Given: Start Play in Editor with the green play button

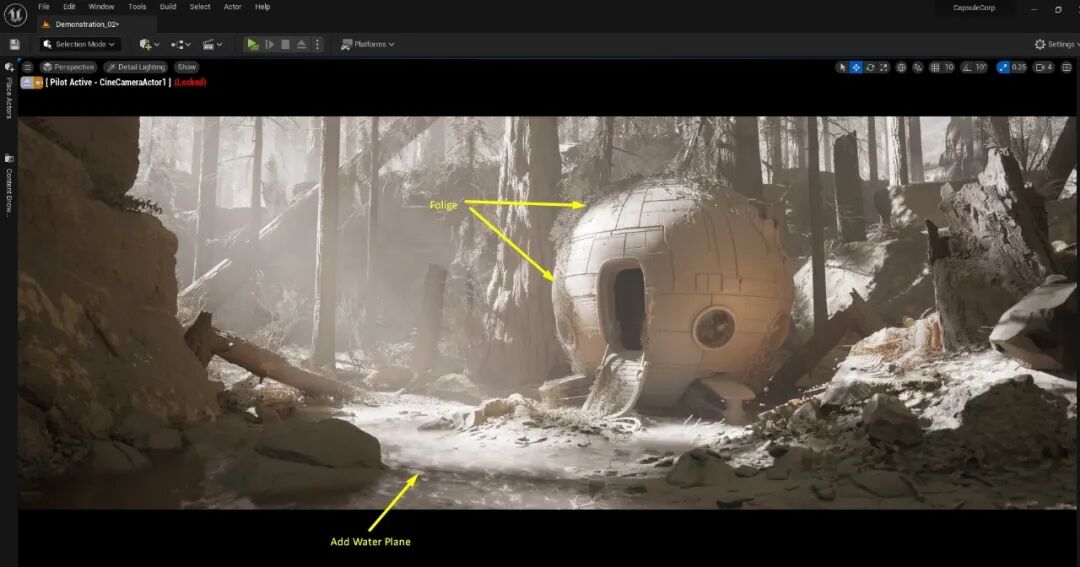Looking at the screenshot, I should [253, 44].
